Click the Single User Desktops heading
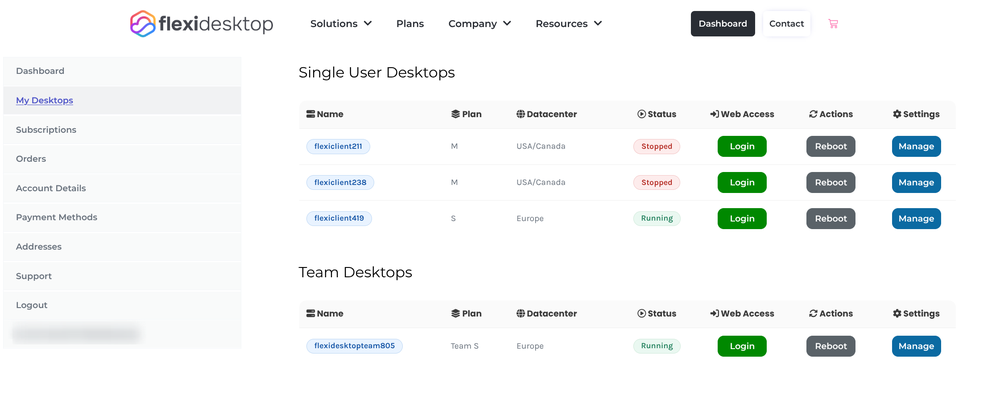 tap(377, 73)
